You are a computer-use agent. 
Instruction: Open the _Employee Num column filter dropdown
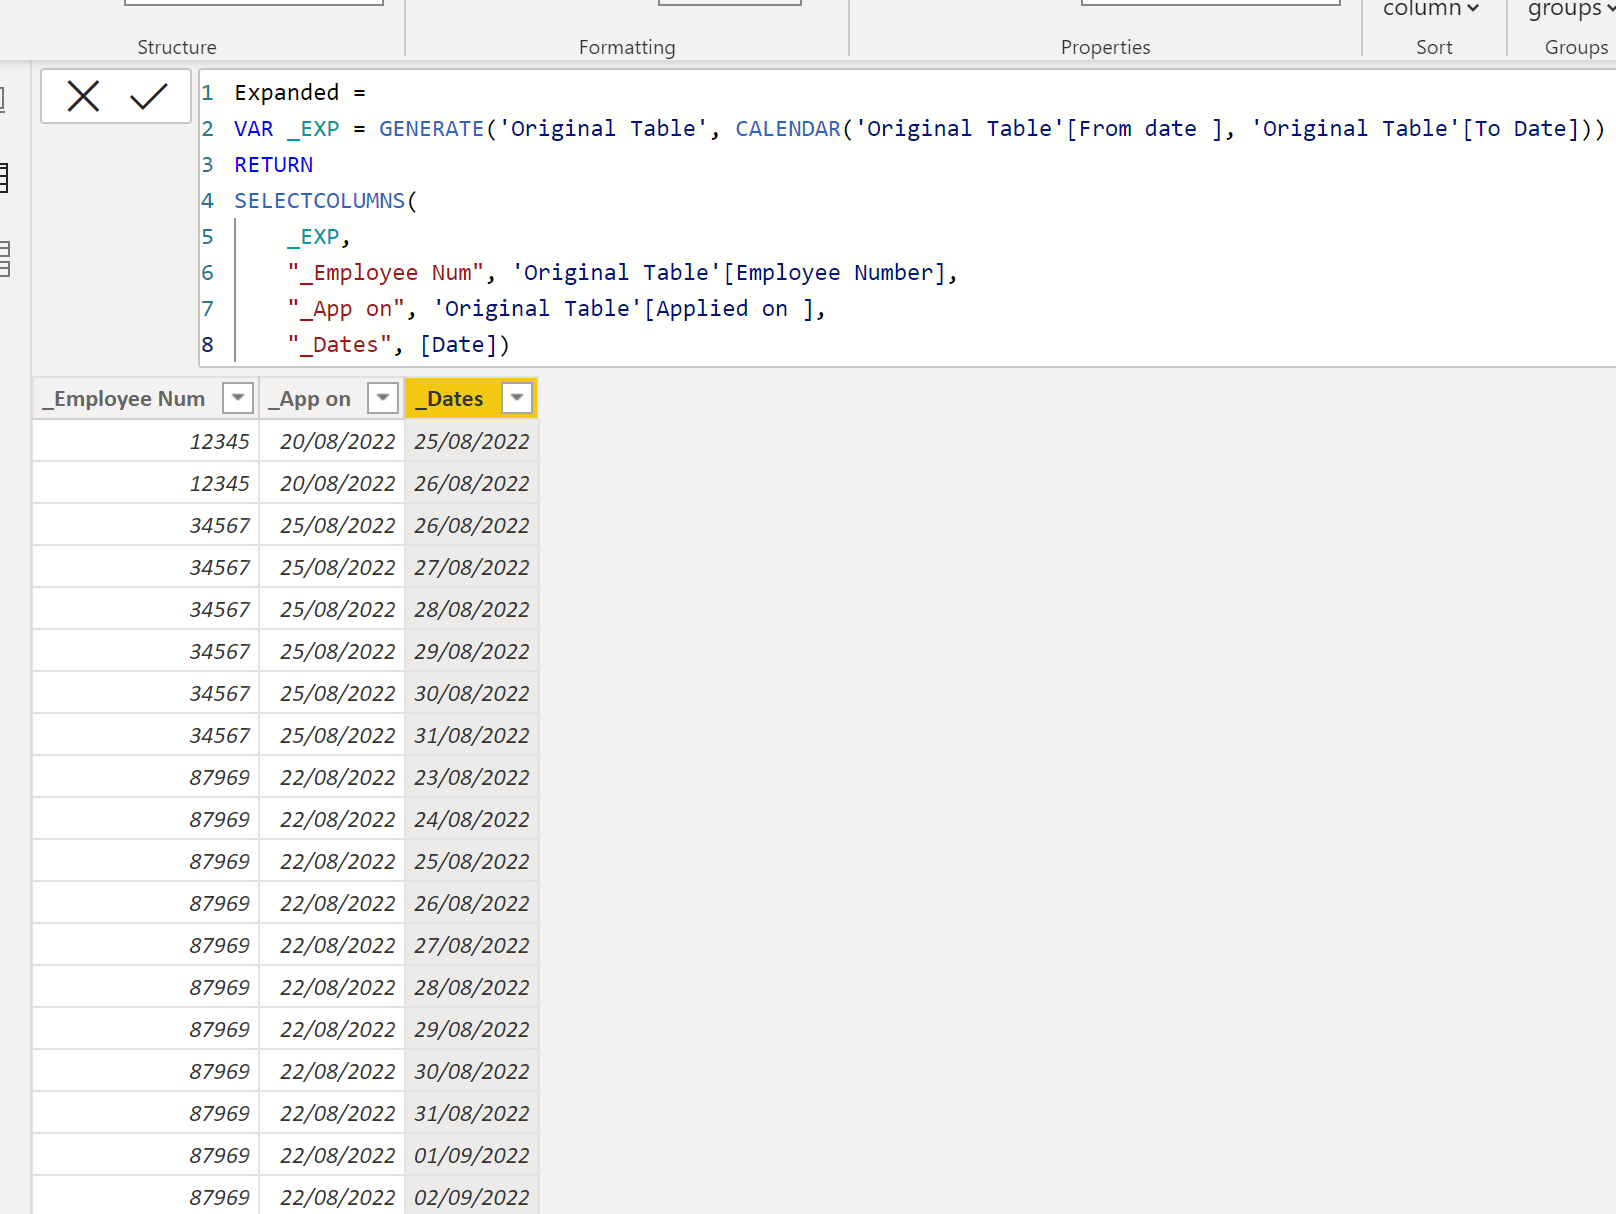click(238, 398)
